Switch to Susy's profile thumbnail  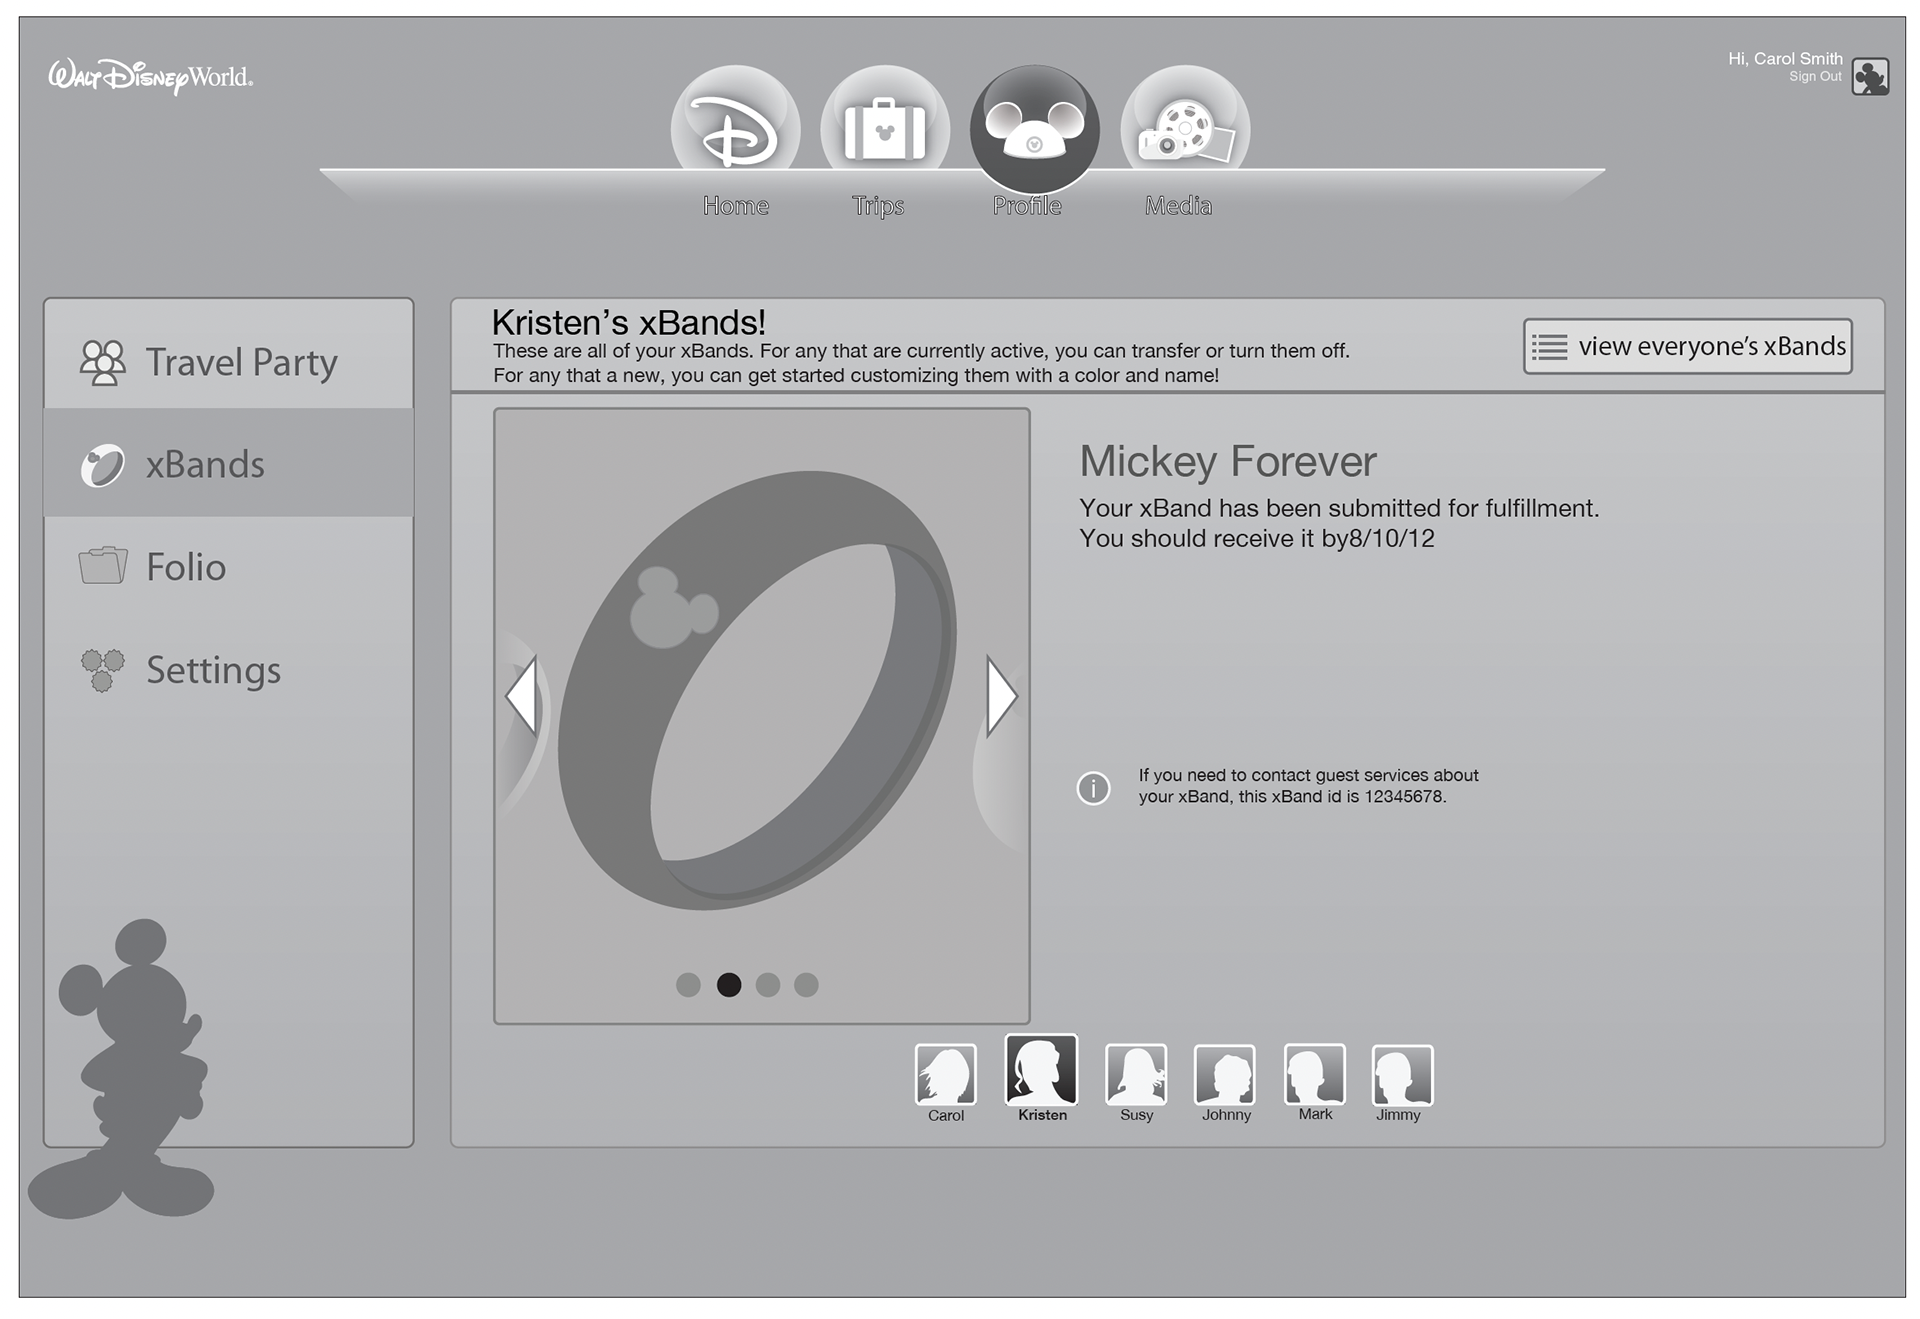pyautogui.click(x=1136, y=1076)
